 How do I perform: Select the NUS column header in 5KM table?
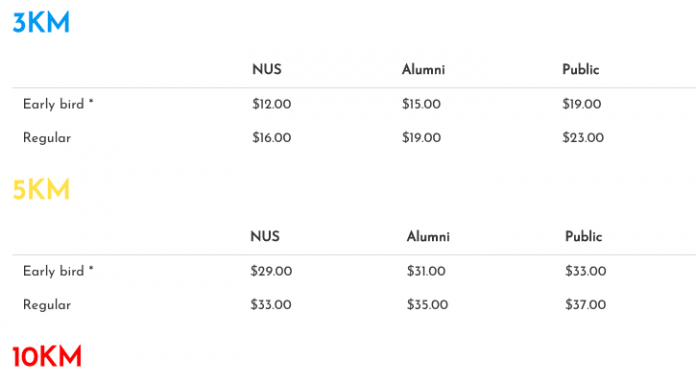(265, 236)
